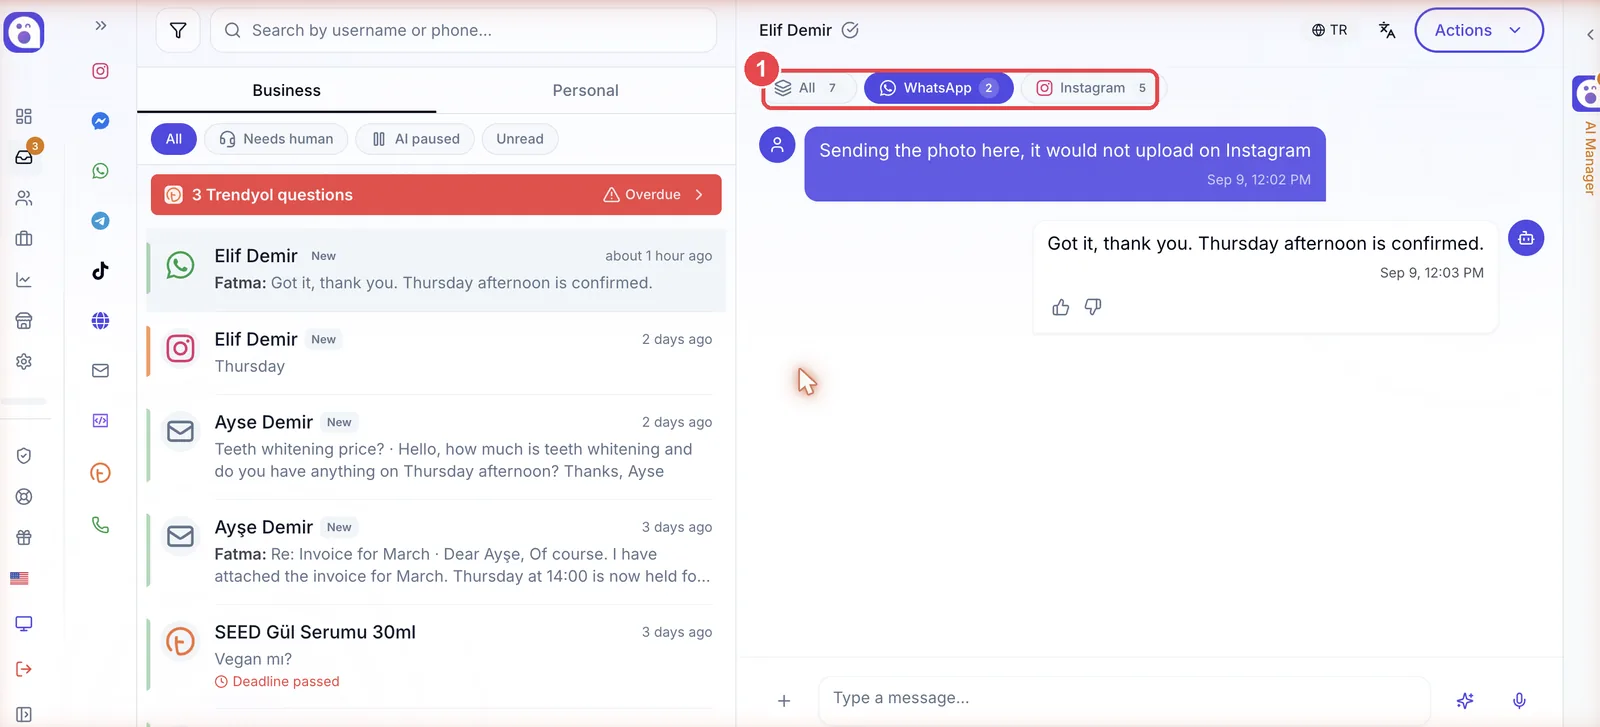Click the search by username field
The width and height of the screenshot is (1600, 727).
click(463, 30)
